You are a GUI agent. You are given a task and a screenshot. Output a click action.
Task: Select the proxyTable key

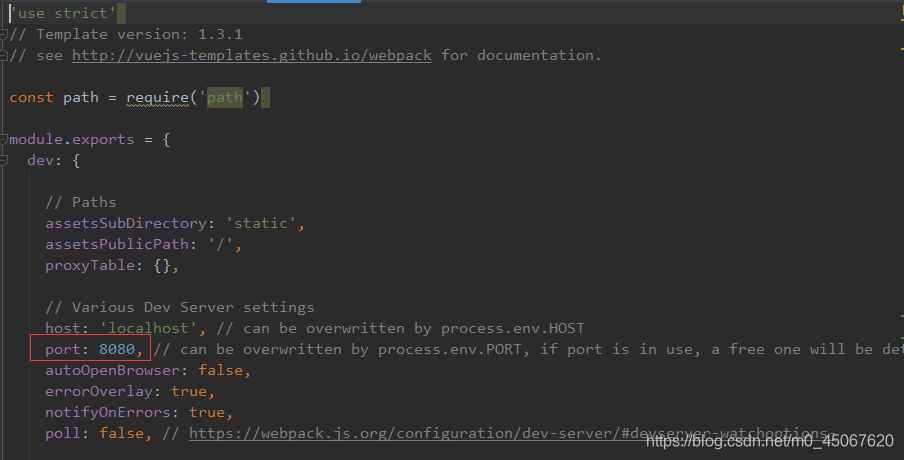[90, 265]
